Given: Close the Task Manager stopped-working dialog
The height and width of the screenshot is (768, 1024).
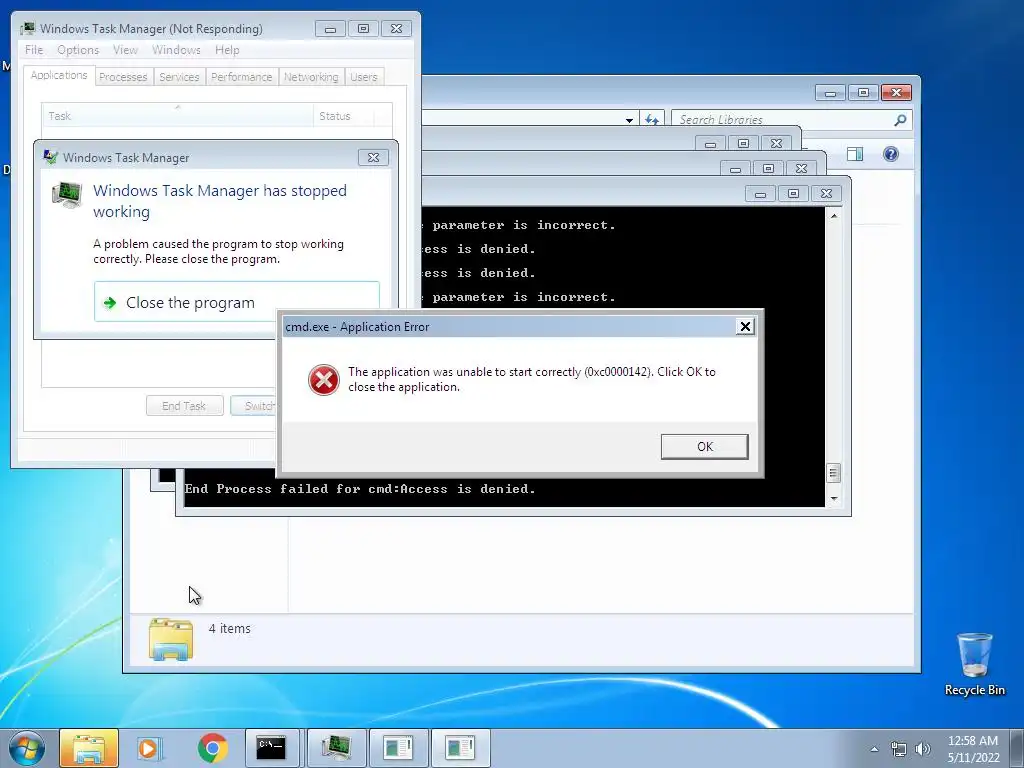Looking at the screenshot, I should tap(373, 157).
